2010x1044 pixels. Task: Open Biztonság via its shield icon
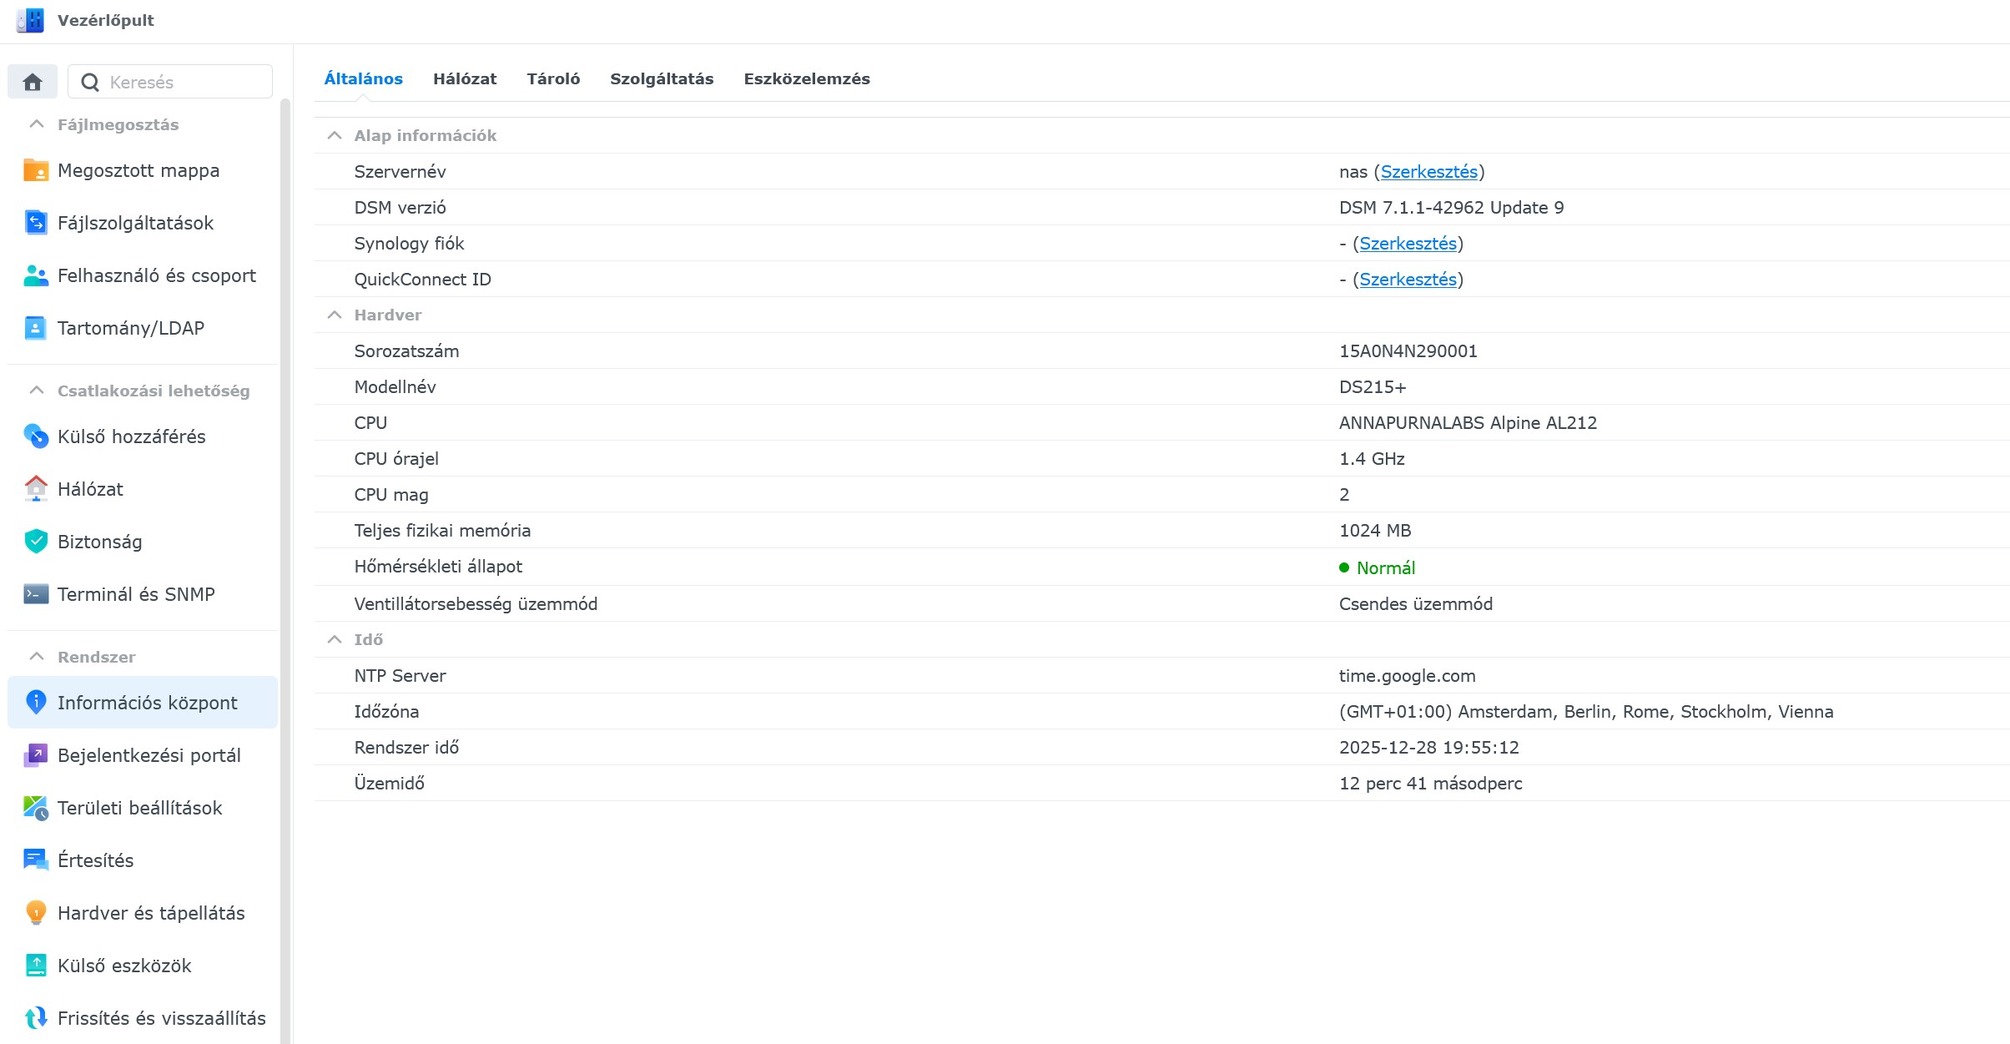coord(36,542)
